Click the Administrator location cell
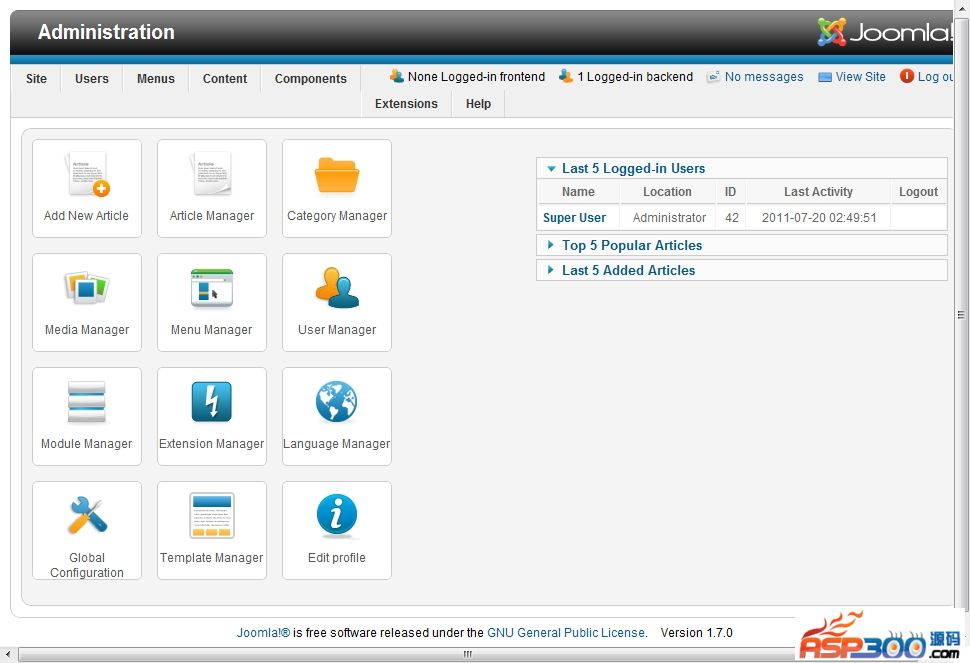Screen dimensions: 970x663 (x=669, y=218)
